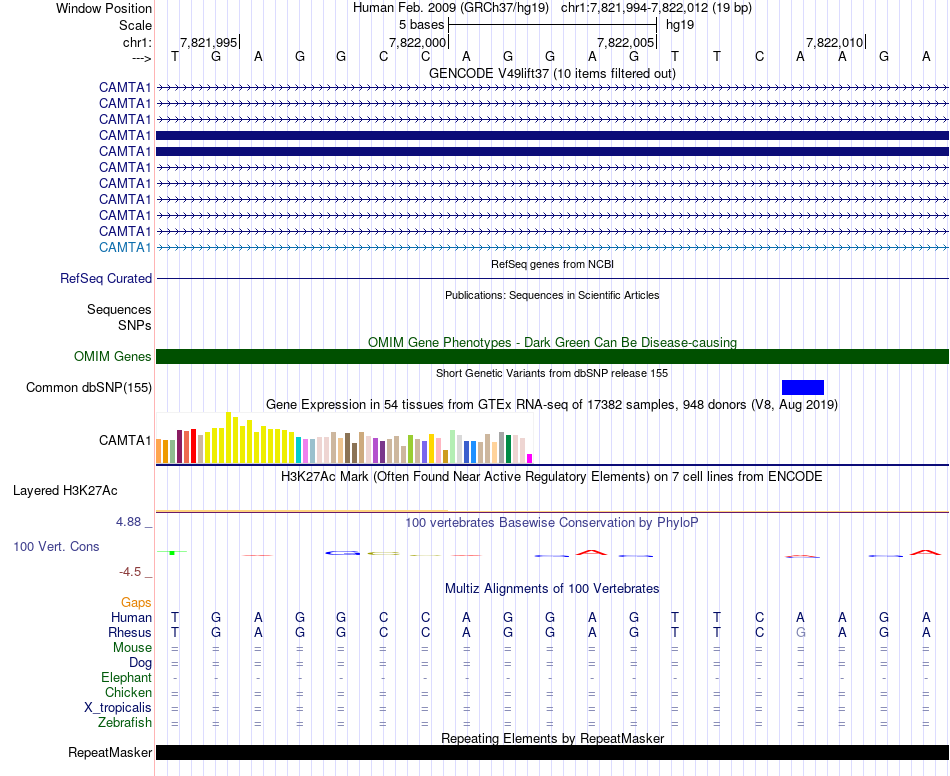Select the X_tropicalis species label

118,708
